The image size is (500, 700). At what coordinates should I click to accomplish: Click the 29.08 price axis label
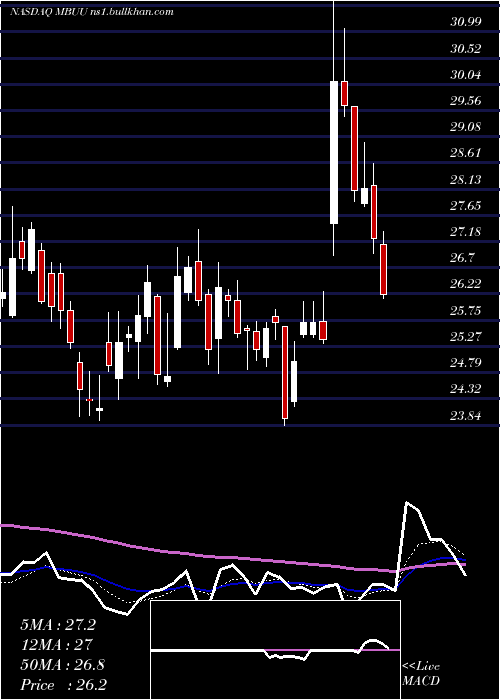(466, 127)
